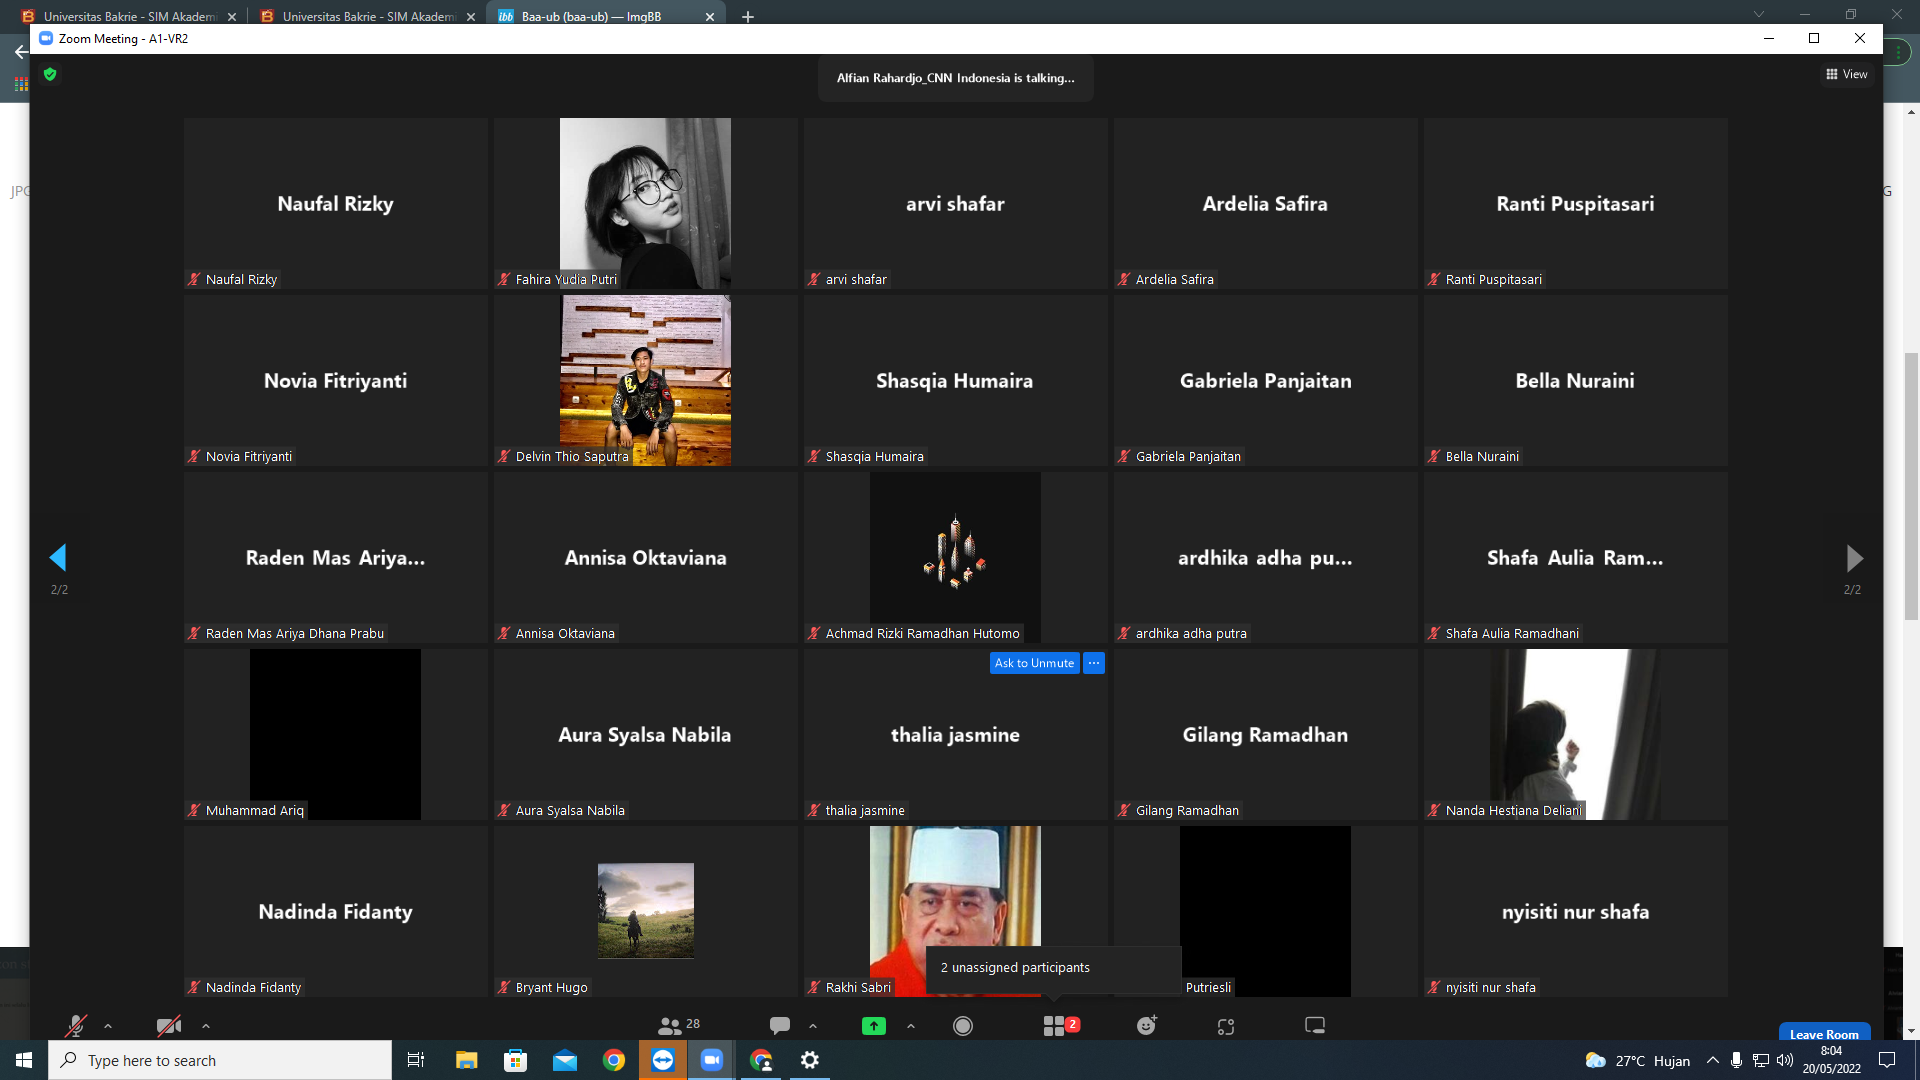Show hidden system tray icons
This screenshot has width=1920, height=1080.
coord(1713,1060)
